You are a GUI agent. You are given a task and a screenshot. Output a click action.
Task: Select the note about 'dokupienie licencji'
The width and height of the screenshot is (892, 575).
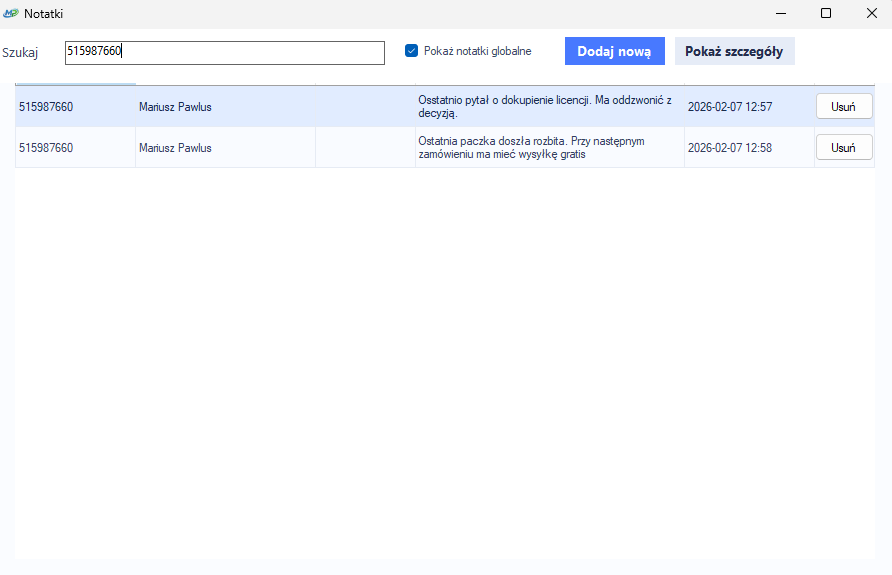[x=545, y=107]
